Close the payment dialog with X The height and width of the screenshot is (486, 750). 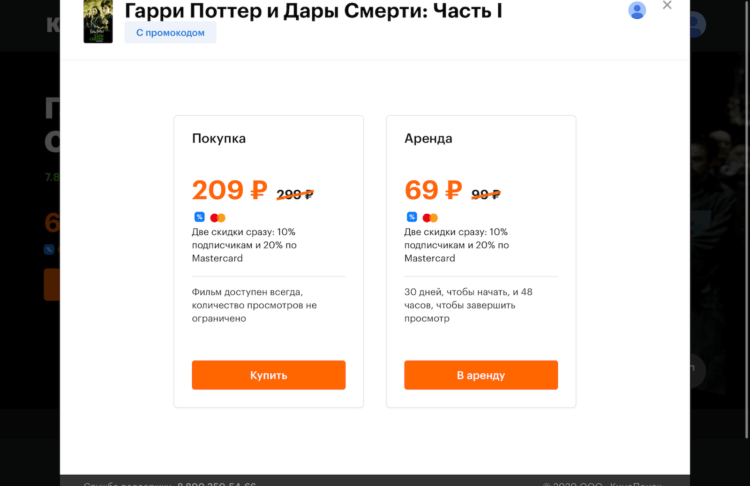[667, 5]
